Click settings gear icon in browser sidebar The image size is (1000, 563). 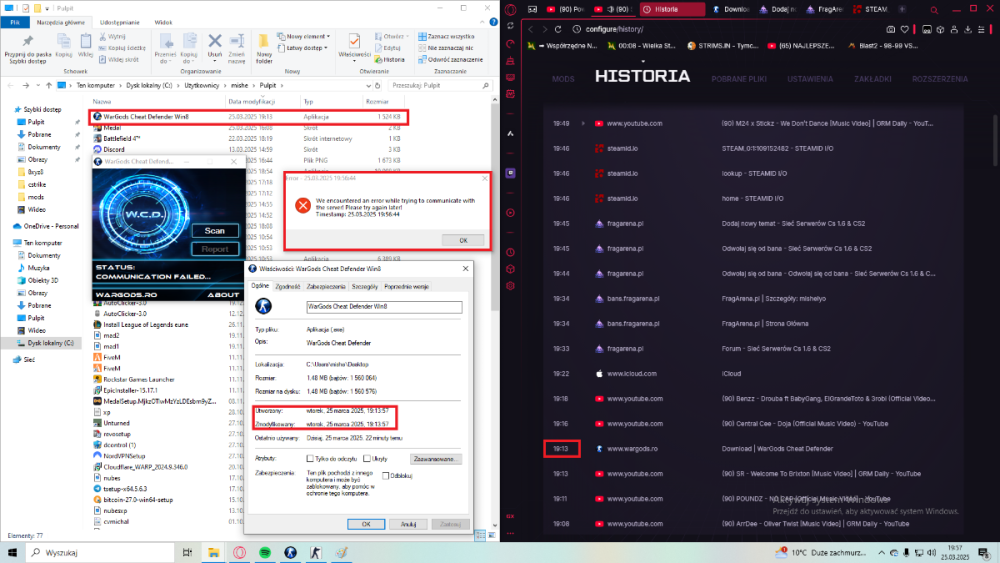510,286
